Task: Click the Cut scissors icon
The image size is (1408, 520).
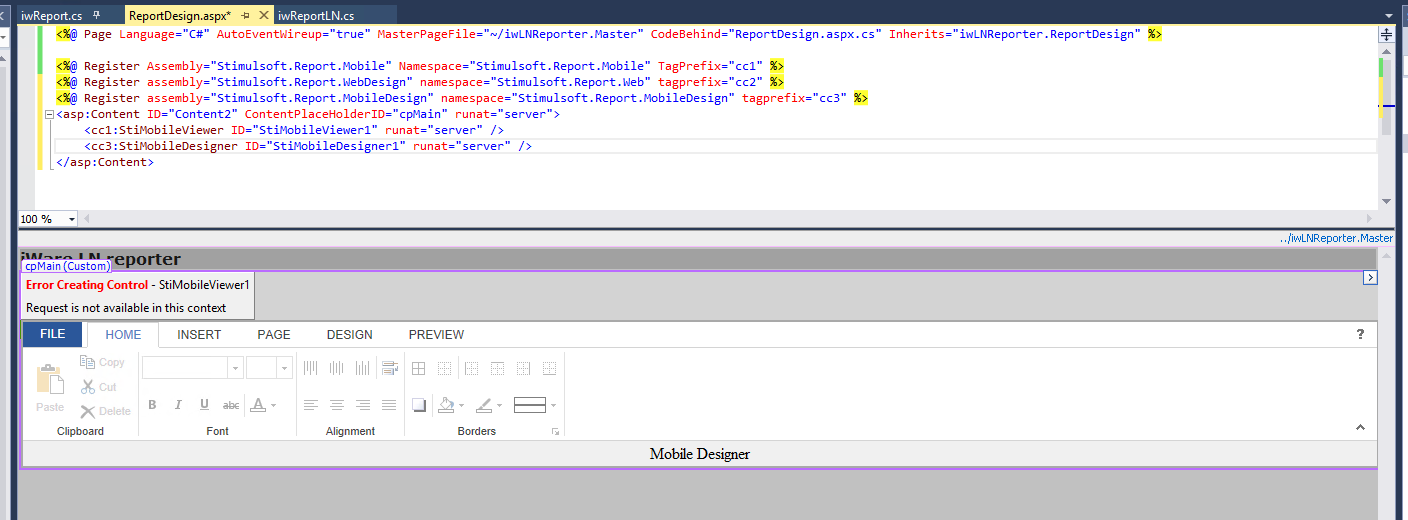Action: point(88,387)
